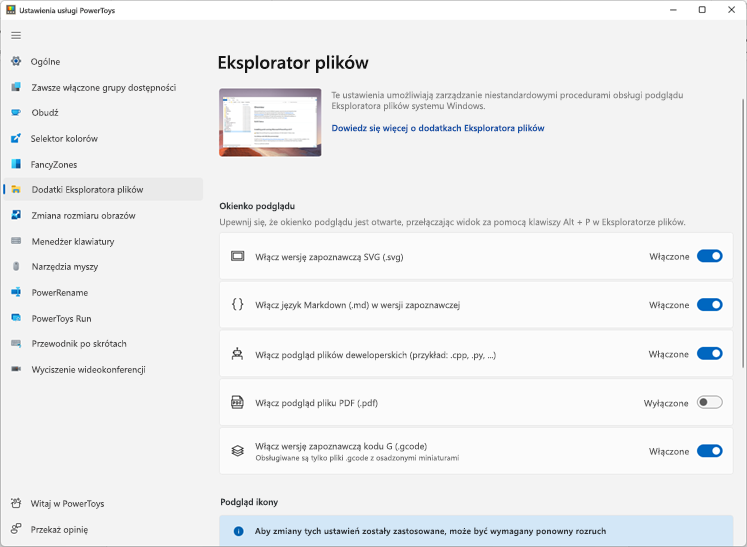Click the Podgląd ikony section header

coord(249,502)
